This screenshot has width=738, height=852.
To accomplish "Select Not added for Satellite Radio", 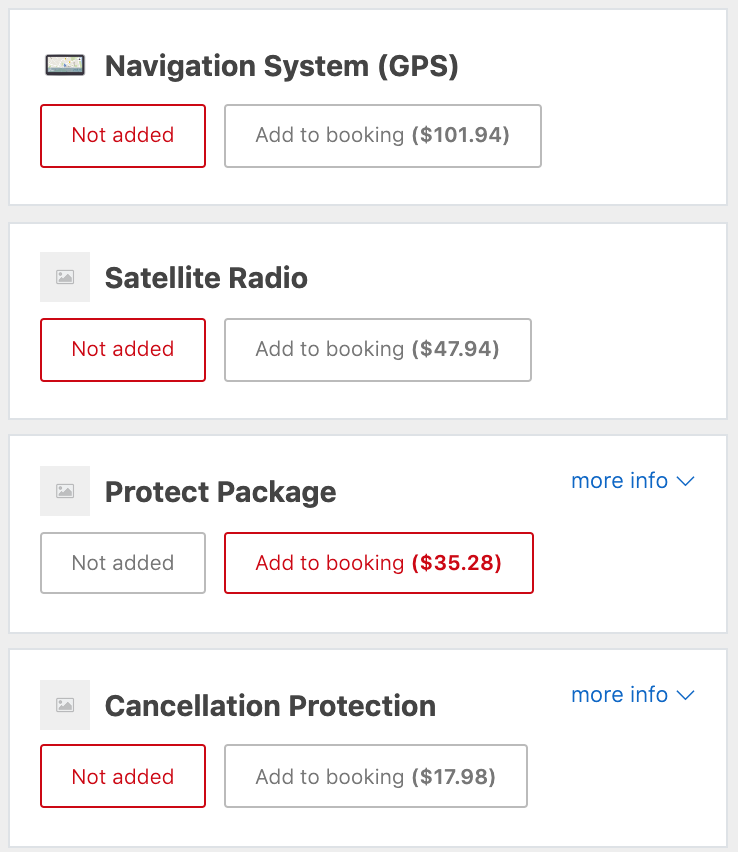I will [x=123, y=350].
